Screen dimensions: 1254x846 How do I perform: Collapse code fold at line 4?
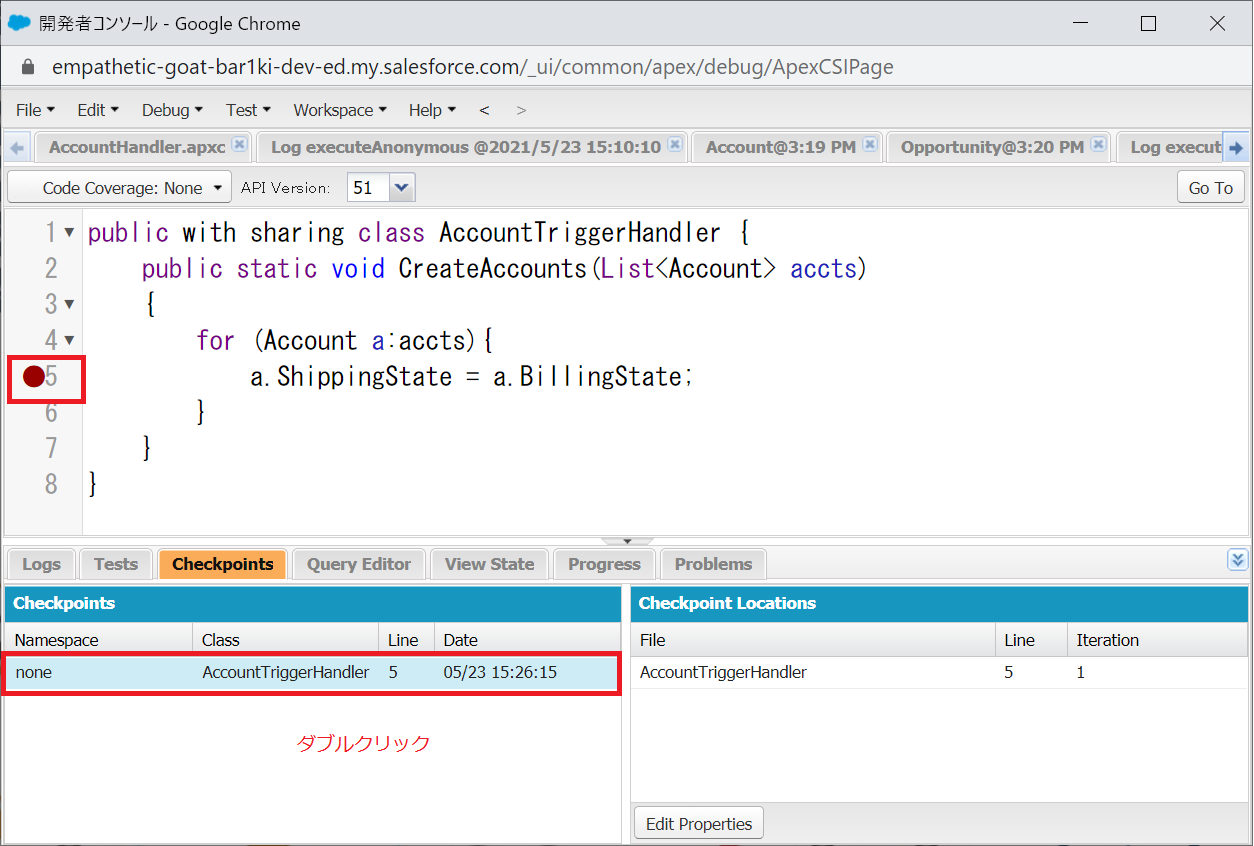[69, 340]
